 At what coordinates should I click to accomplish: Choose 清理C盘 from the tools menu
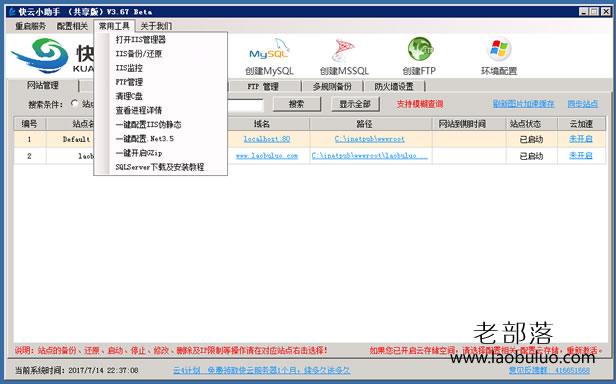[129, 96]
